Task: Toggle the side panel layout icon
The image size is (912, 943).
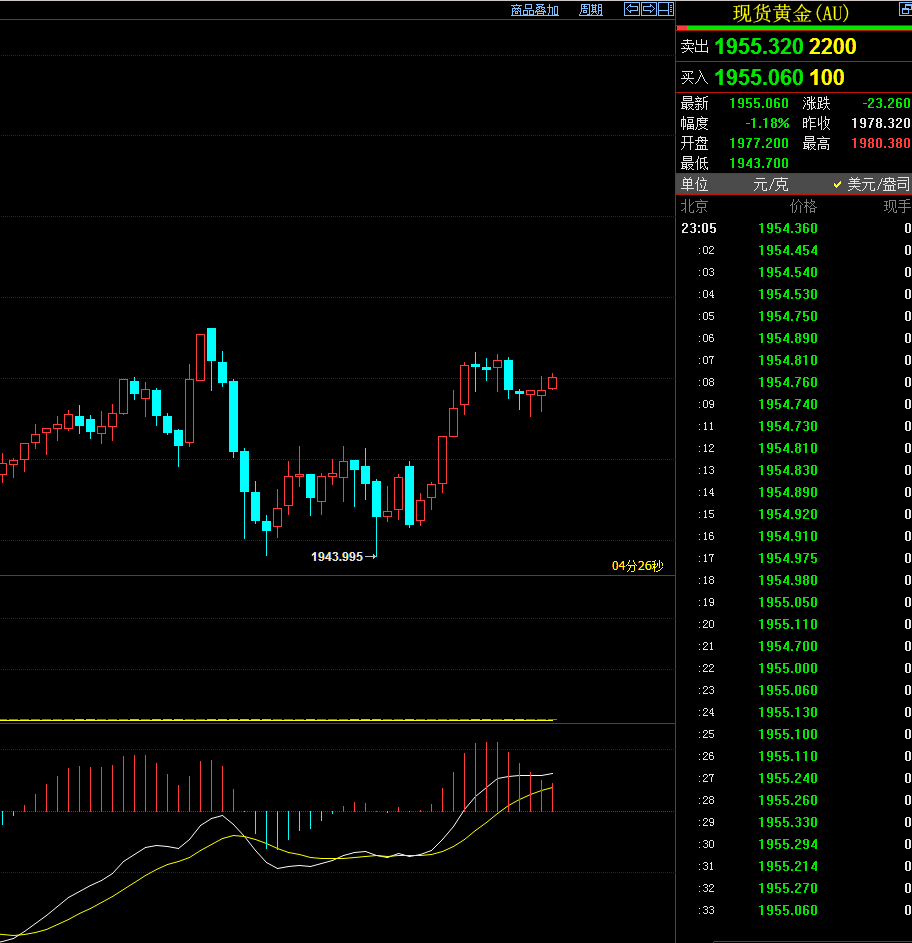Action: 665,9
